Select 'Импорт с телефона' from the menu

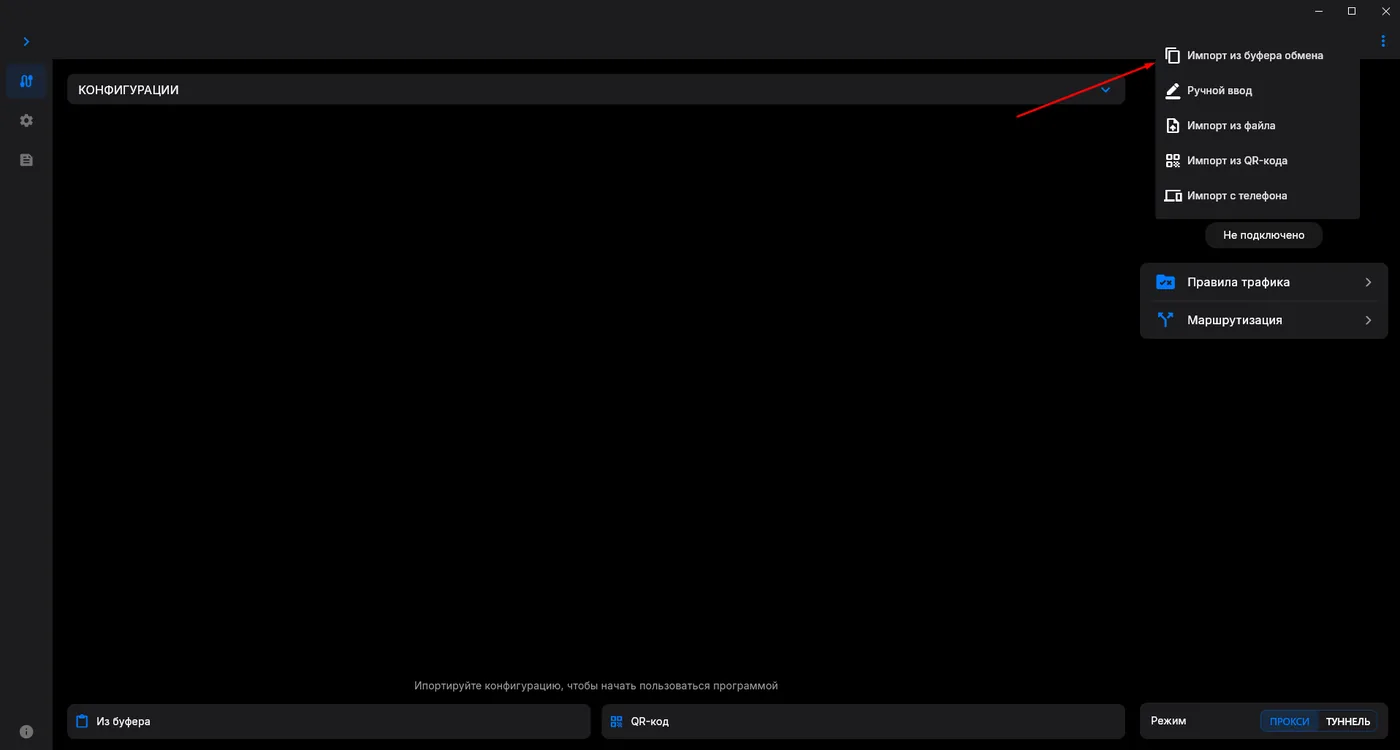click(1257, 196)
